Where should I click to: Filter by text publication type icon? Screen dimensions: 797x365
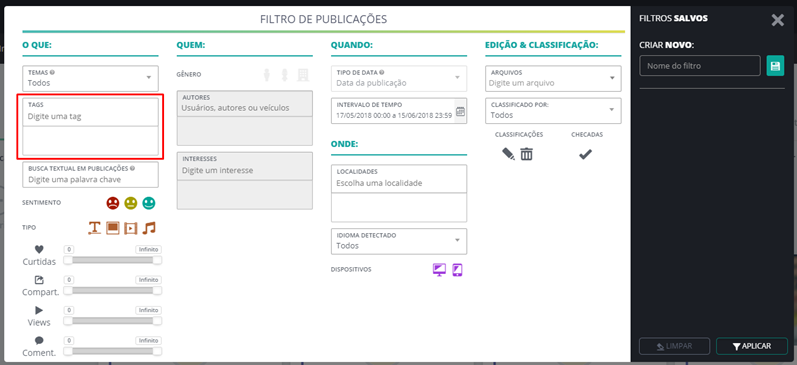point(95,228)
